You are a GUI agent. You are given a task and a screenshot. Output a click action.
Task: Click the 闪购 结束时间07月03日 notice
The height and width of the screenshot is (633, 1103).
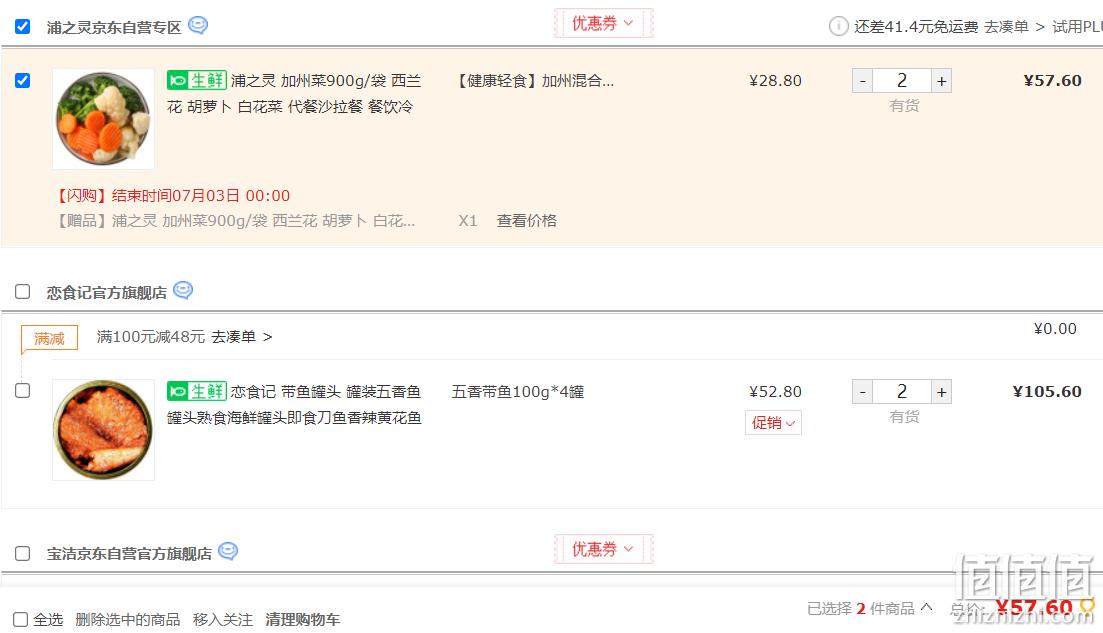click(x=173, y=196)
